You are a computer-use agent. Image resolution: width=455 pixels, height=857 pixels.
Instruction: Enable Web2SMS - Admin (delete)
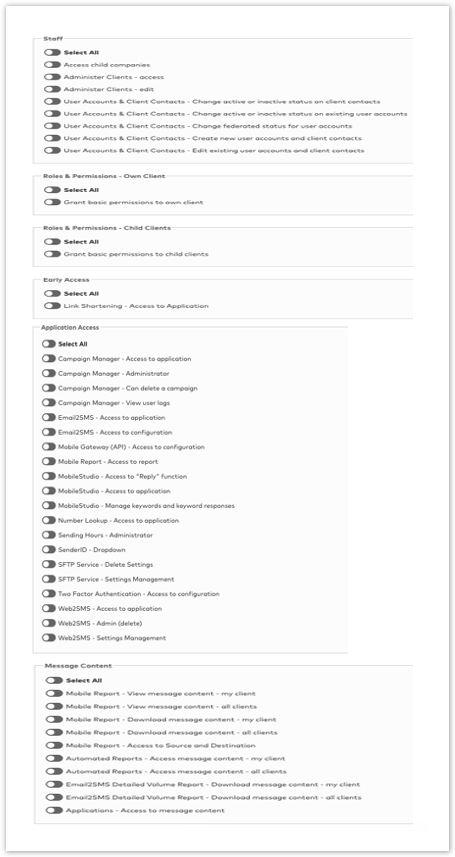coord(49,624)
